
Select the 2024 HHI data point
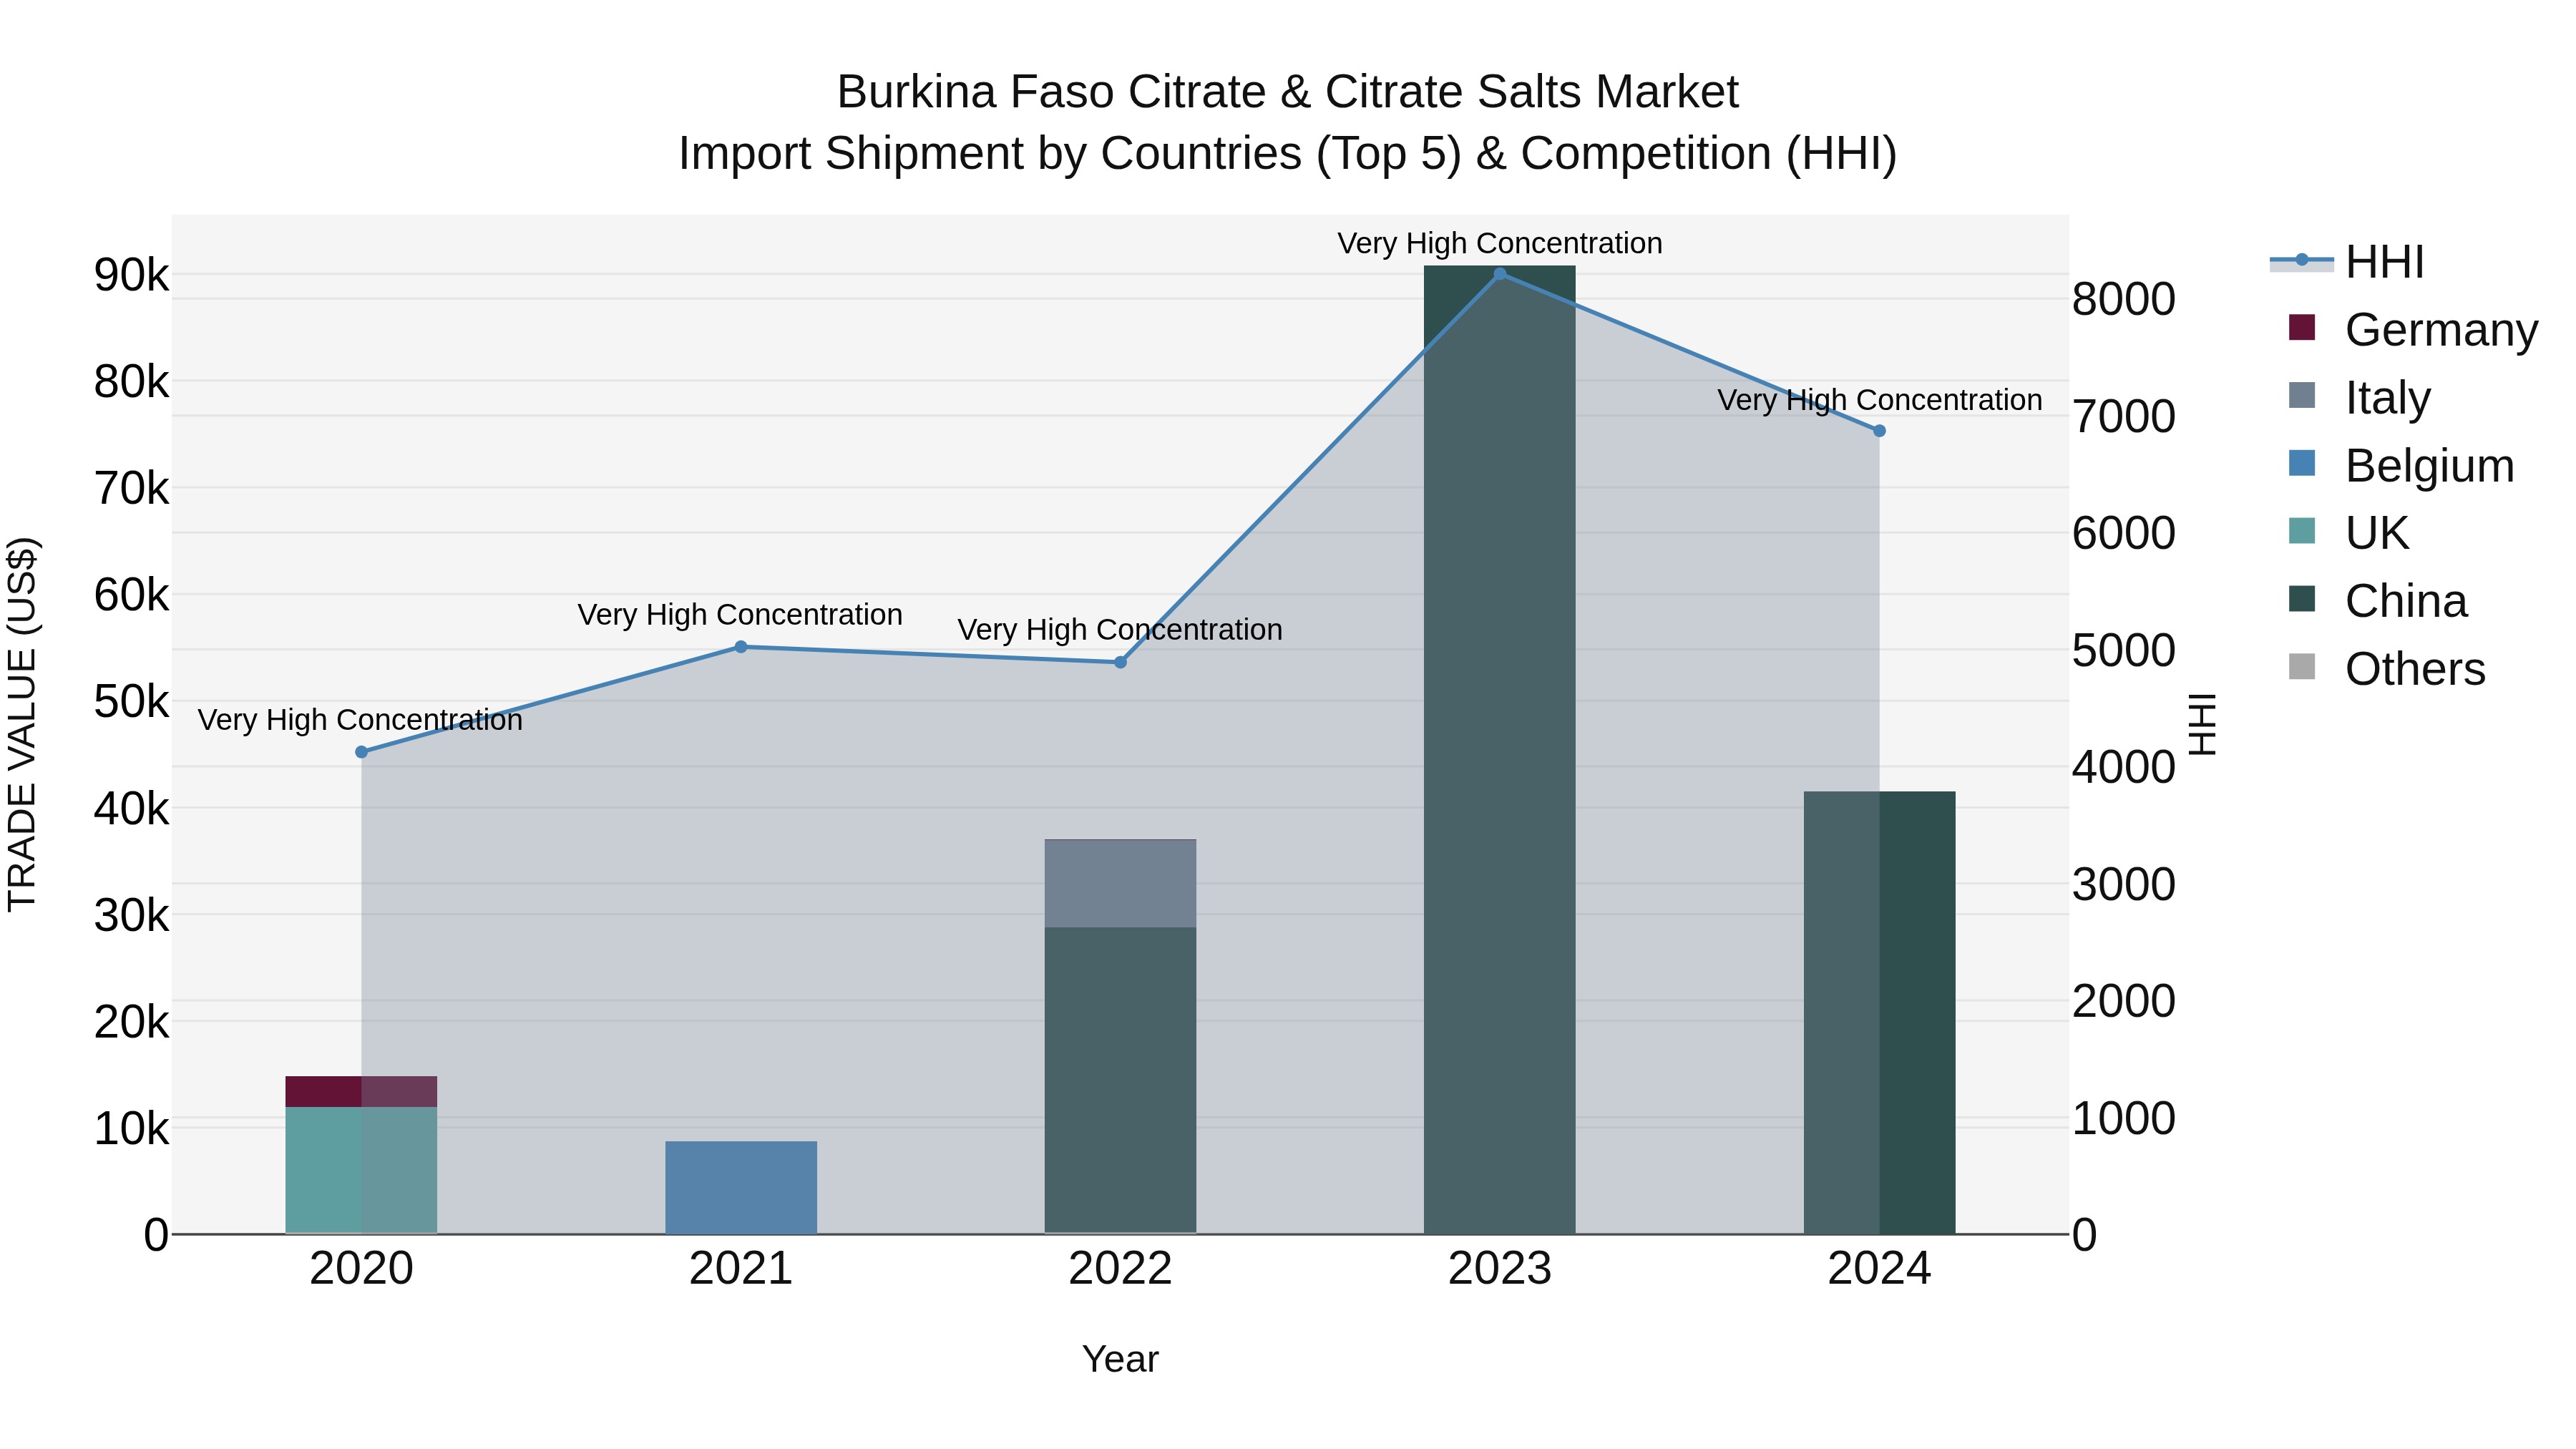click(x=1879, y=431)
